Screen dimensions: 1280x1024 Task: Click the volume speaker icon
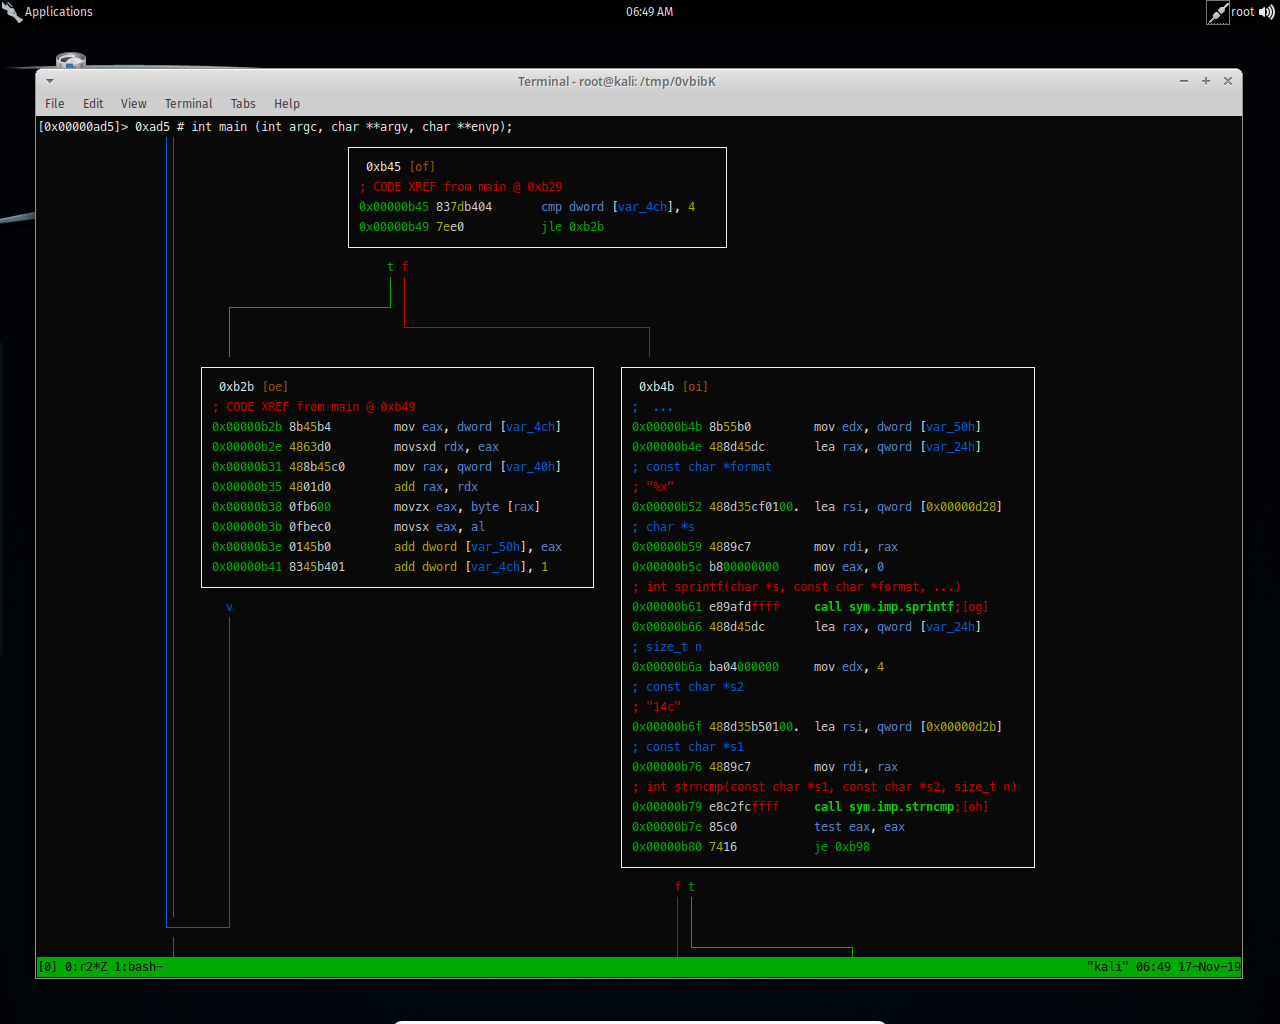1267,12
